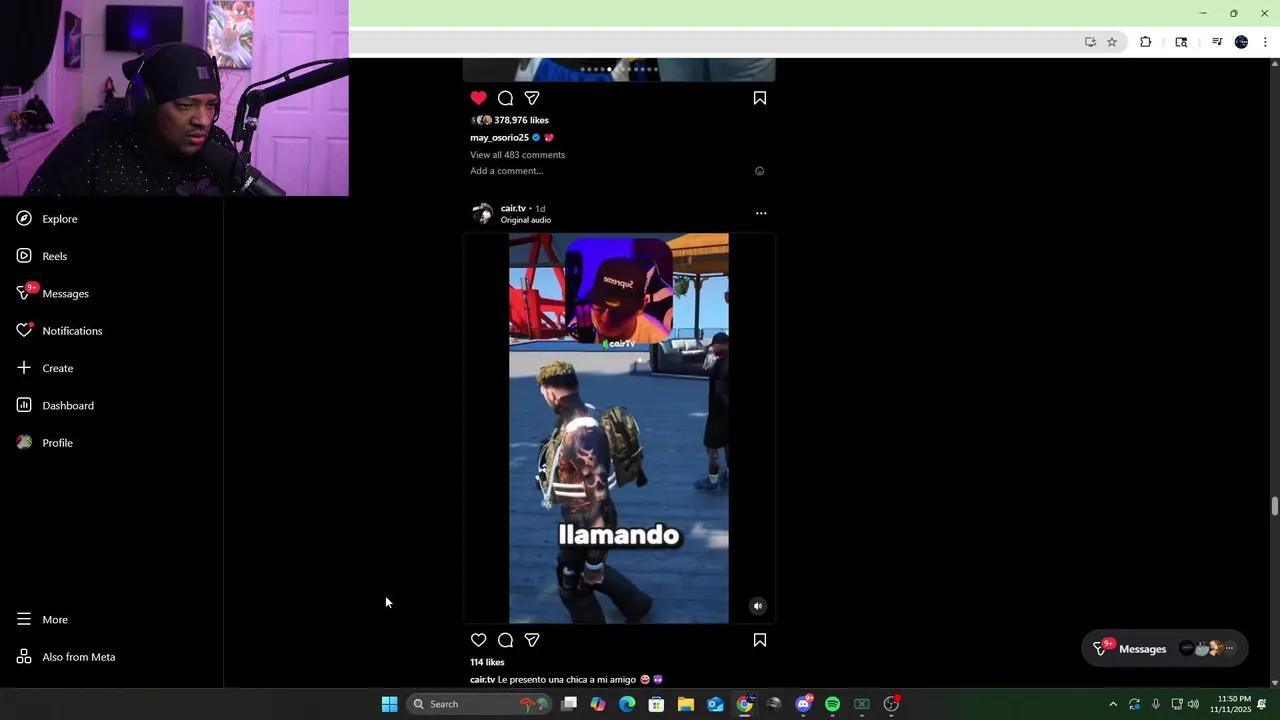This screenshot has height=720, width=1280.
Task: Open Microsoft Store from taskbar
Action: [x=656, y=704]
